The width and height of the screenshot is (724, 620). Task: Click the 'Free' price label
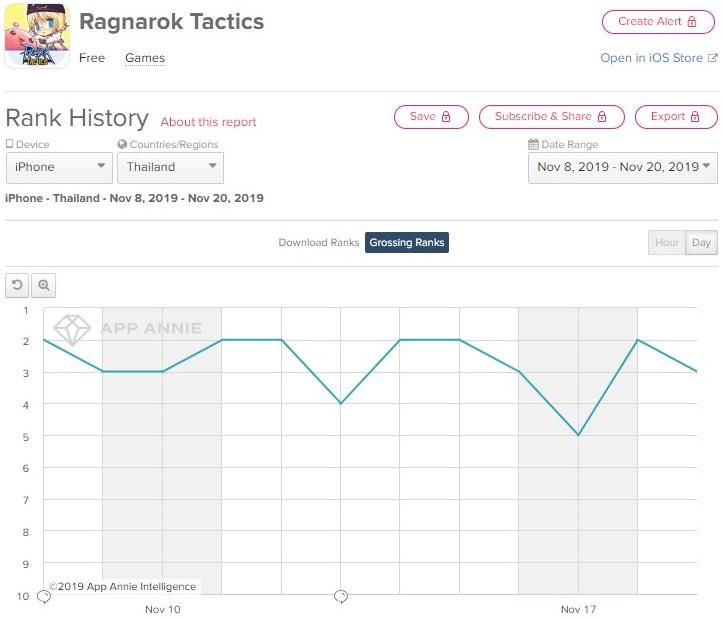pyautogui.click(x=92, y=58)
